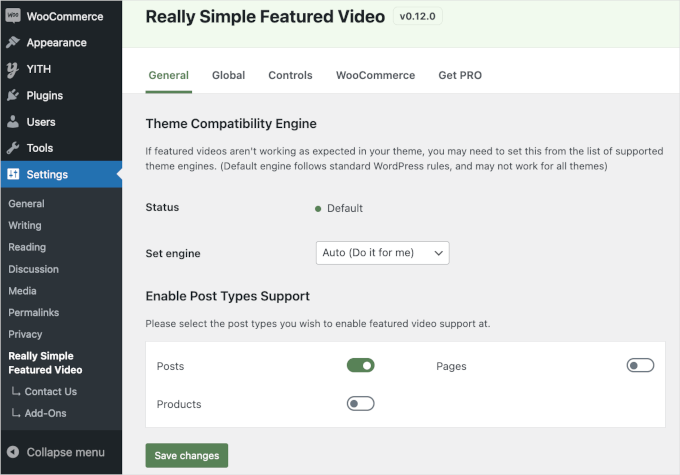Screen dimensions: 680x475
Task: Click the Collapse menu arrow icon
Action: (13, 452)
